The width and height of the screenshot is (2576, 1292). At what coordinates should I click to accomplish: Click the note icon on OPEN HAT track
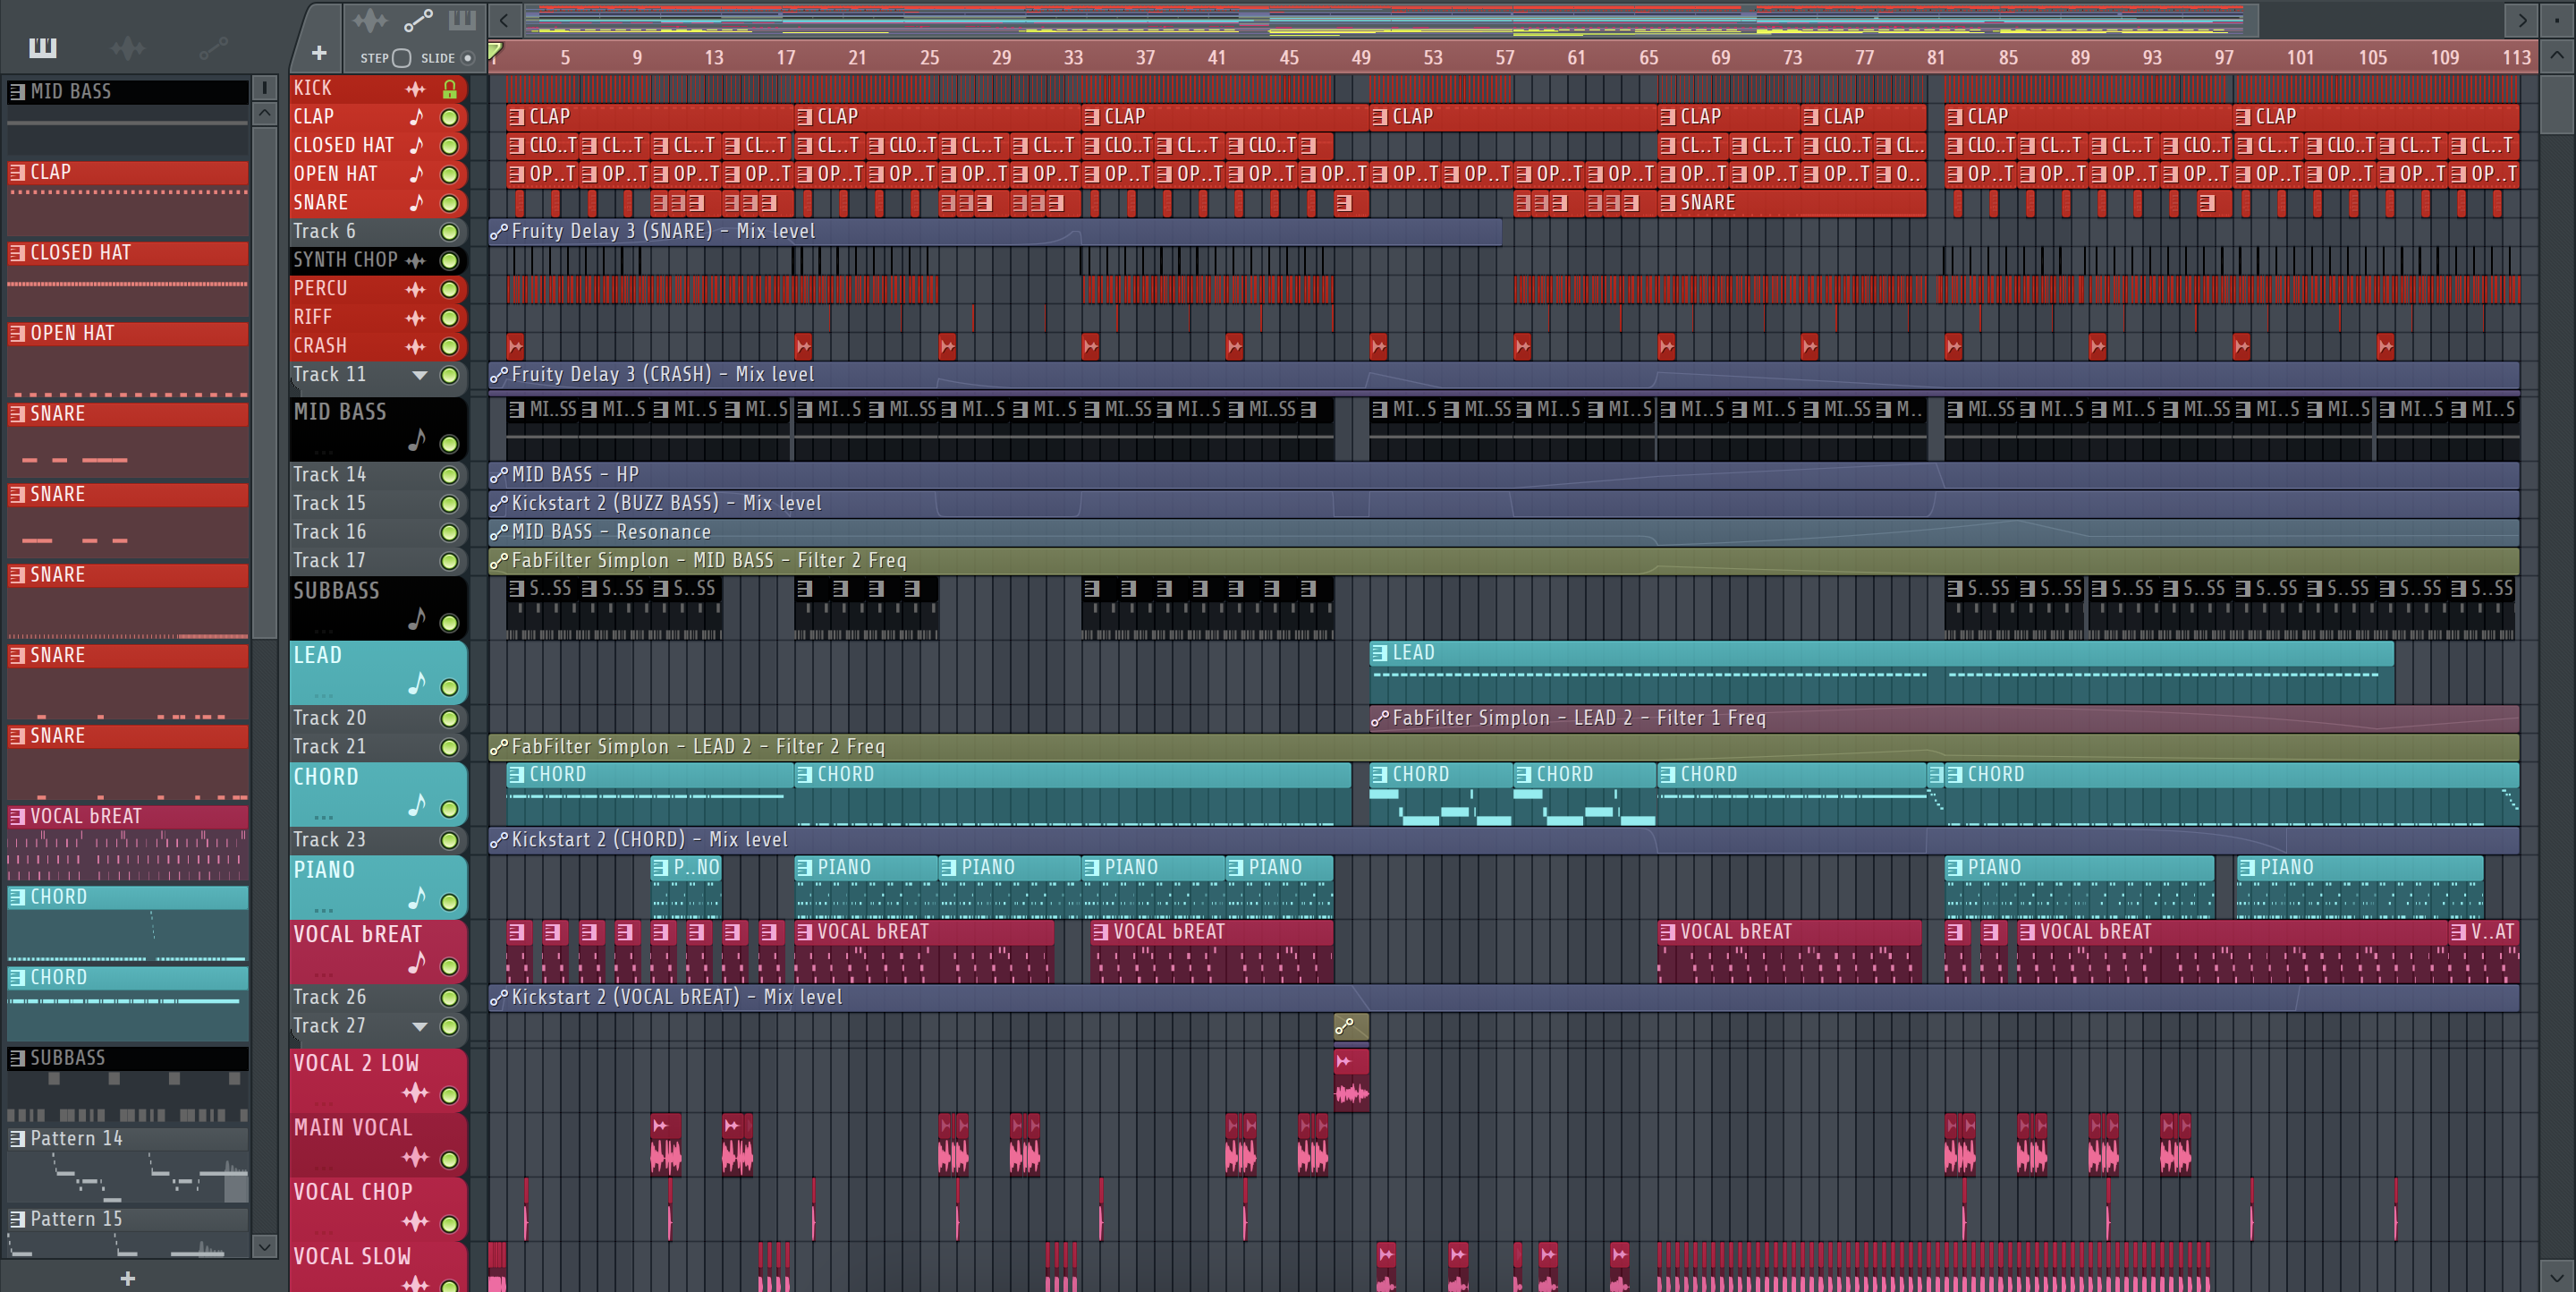point(417,174)
